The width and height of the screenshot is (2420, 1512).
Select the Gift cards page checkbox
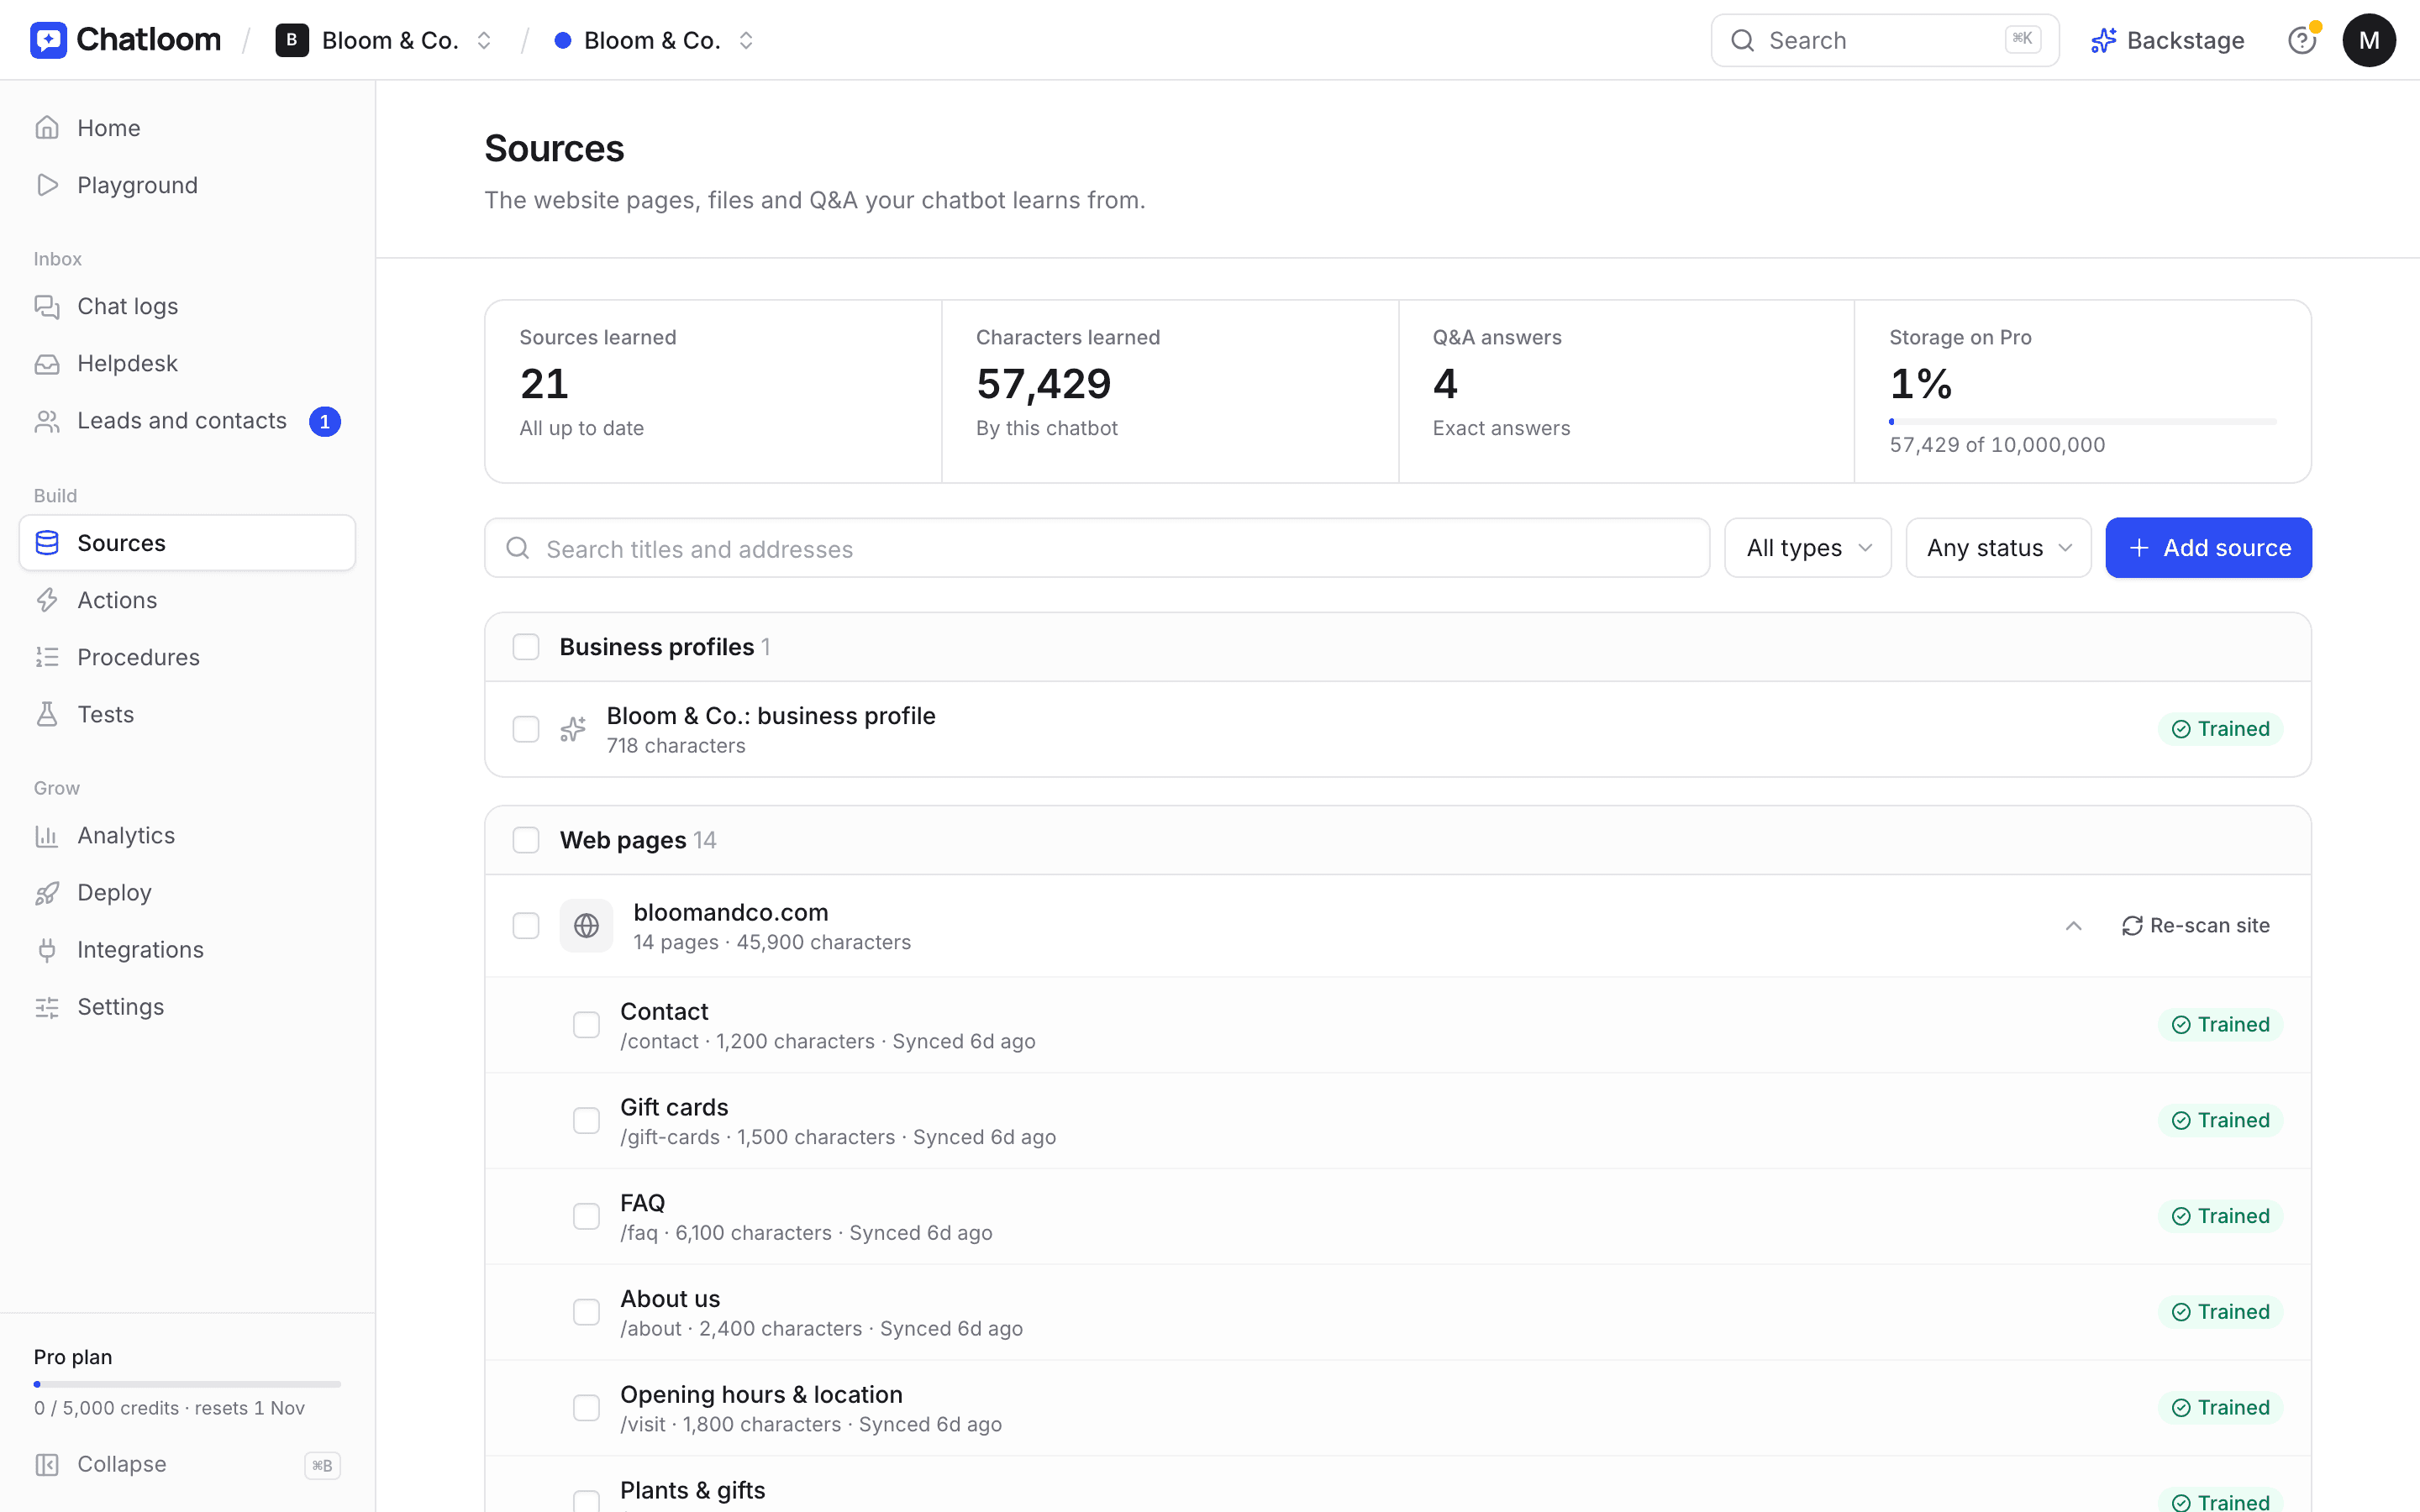[586, 1121]
